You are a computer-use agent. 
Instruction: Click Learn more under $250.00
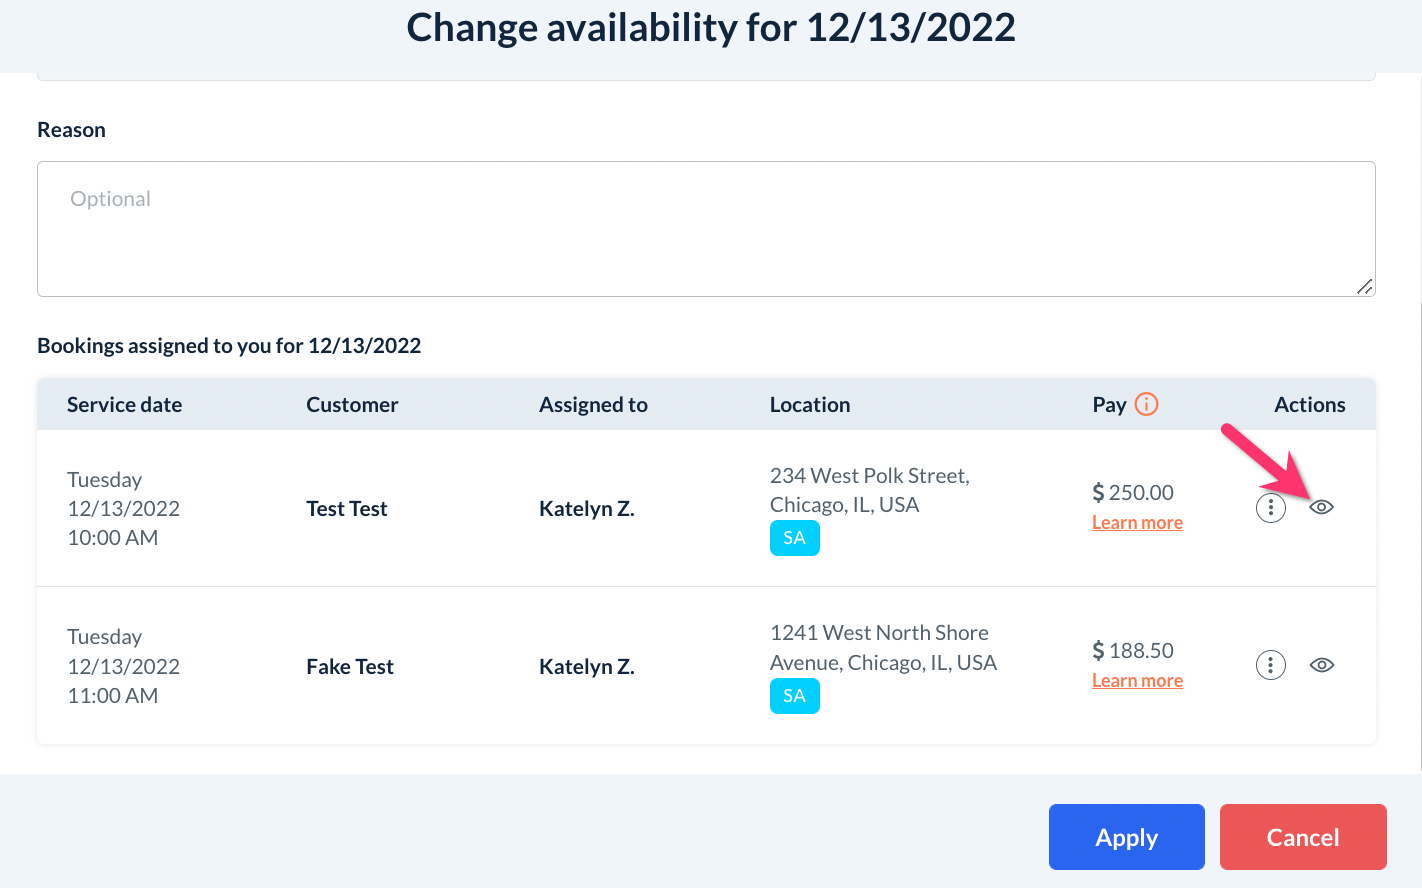point(1137,523)
